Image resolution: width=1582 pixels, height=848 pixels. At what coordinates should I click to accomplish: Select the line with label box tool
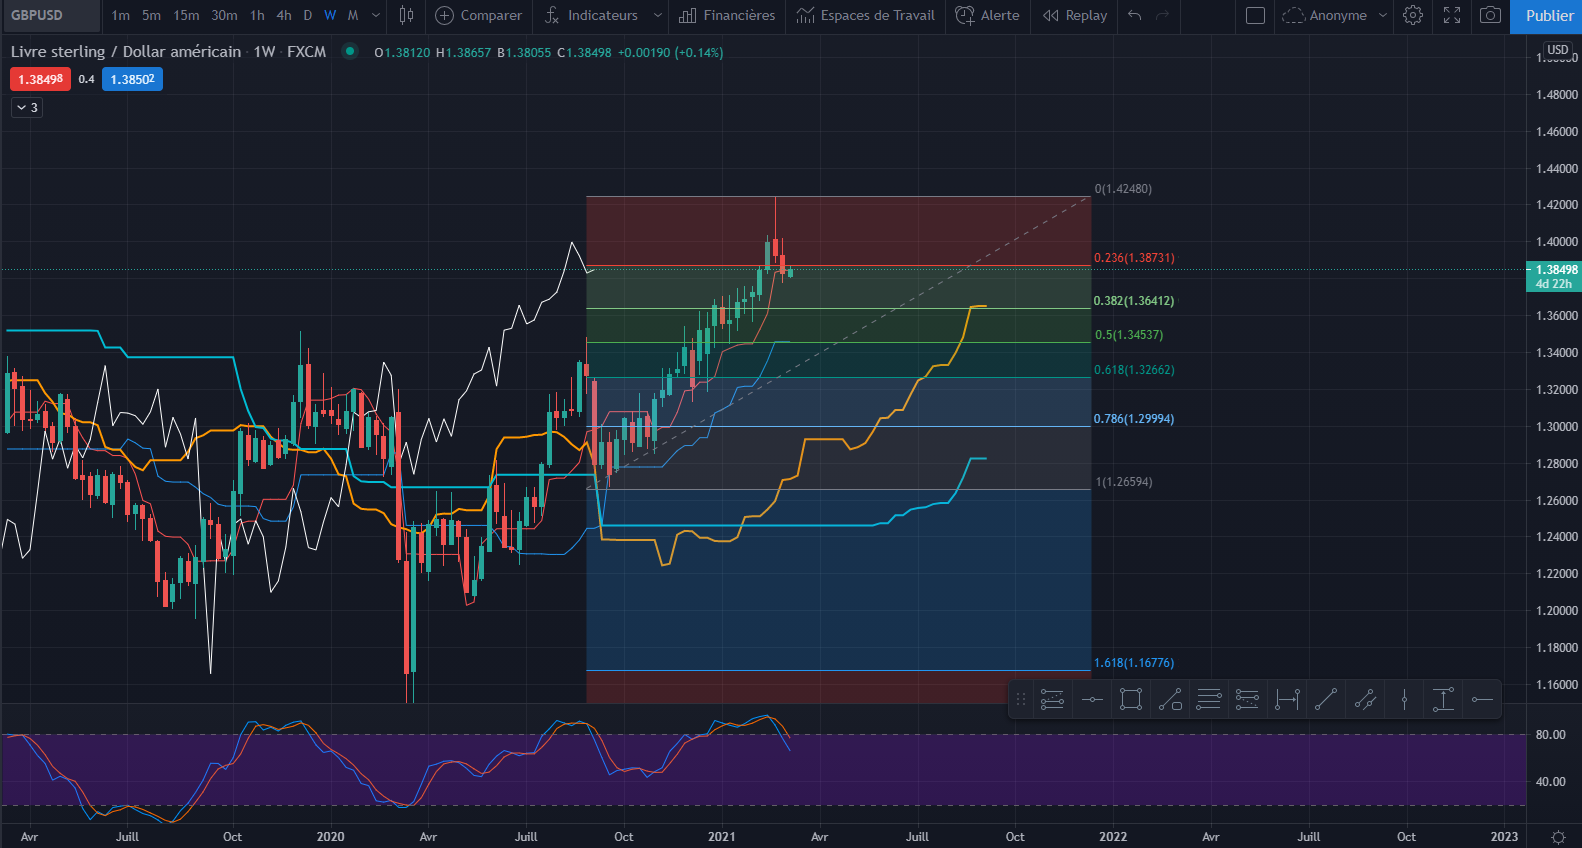pos(1170,700)
